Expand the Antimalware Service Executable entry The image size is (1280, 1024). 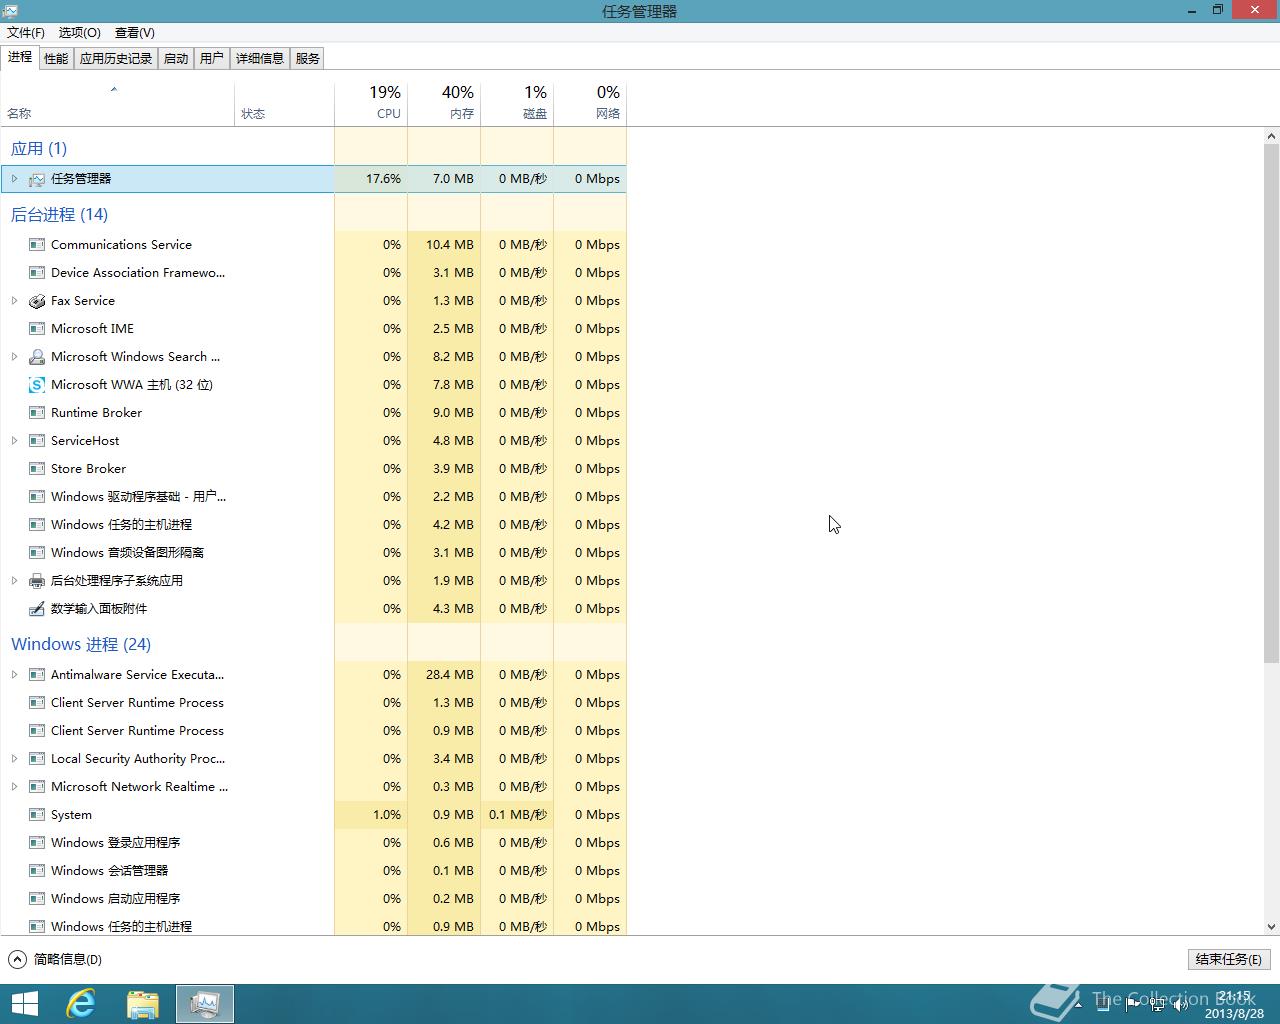point(14,675)
